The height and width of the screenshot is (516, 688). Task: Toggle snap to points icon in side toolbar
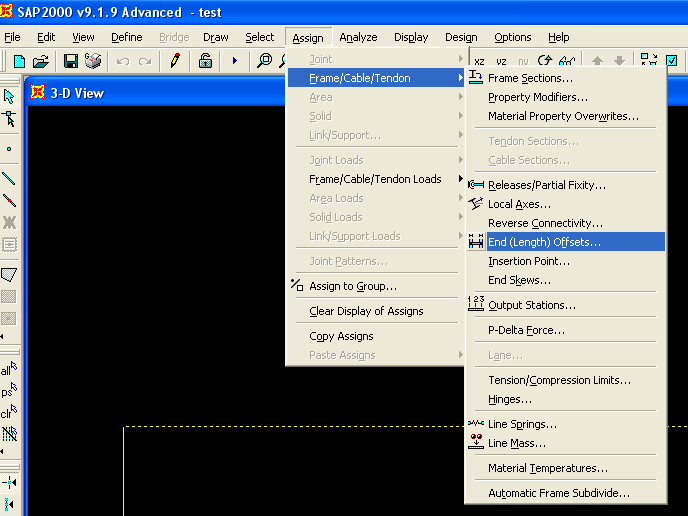pos(9,483)
